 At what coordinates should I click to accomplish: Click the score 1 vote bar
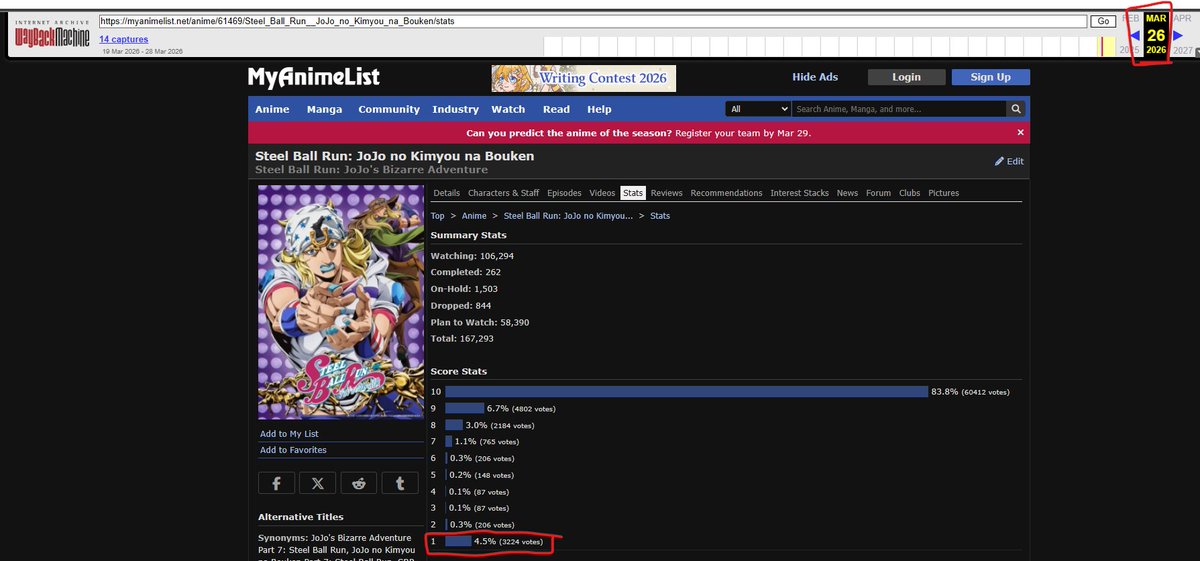point(458,541)
